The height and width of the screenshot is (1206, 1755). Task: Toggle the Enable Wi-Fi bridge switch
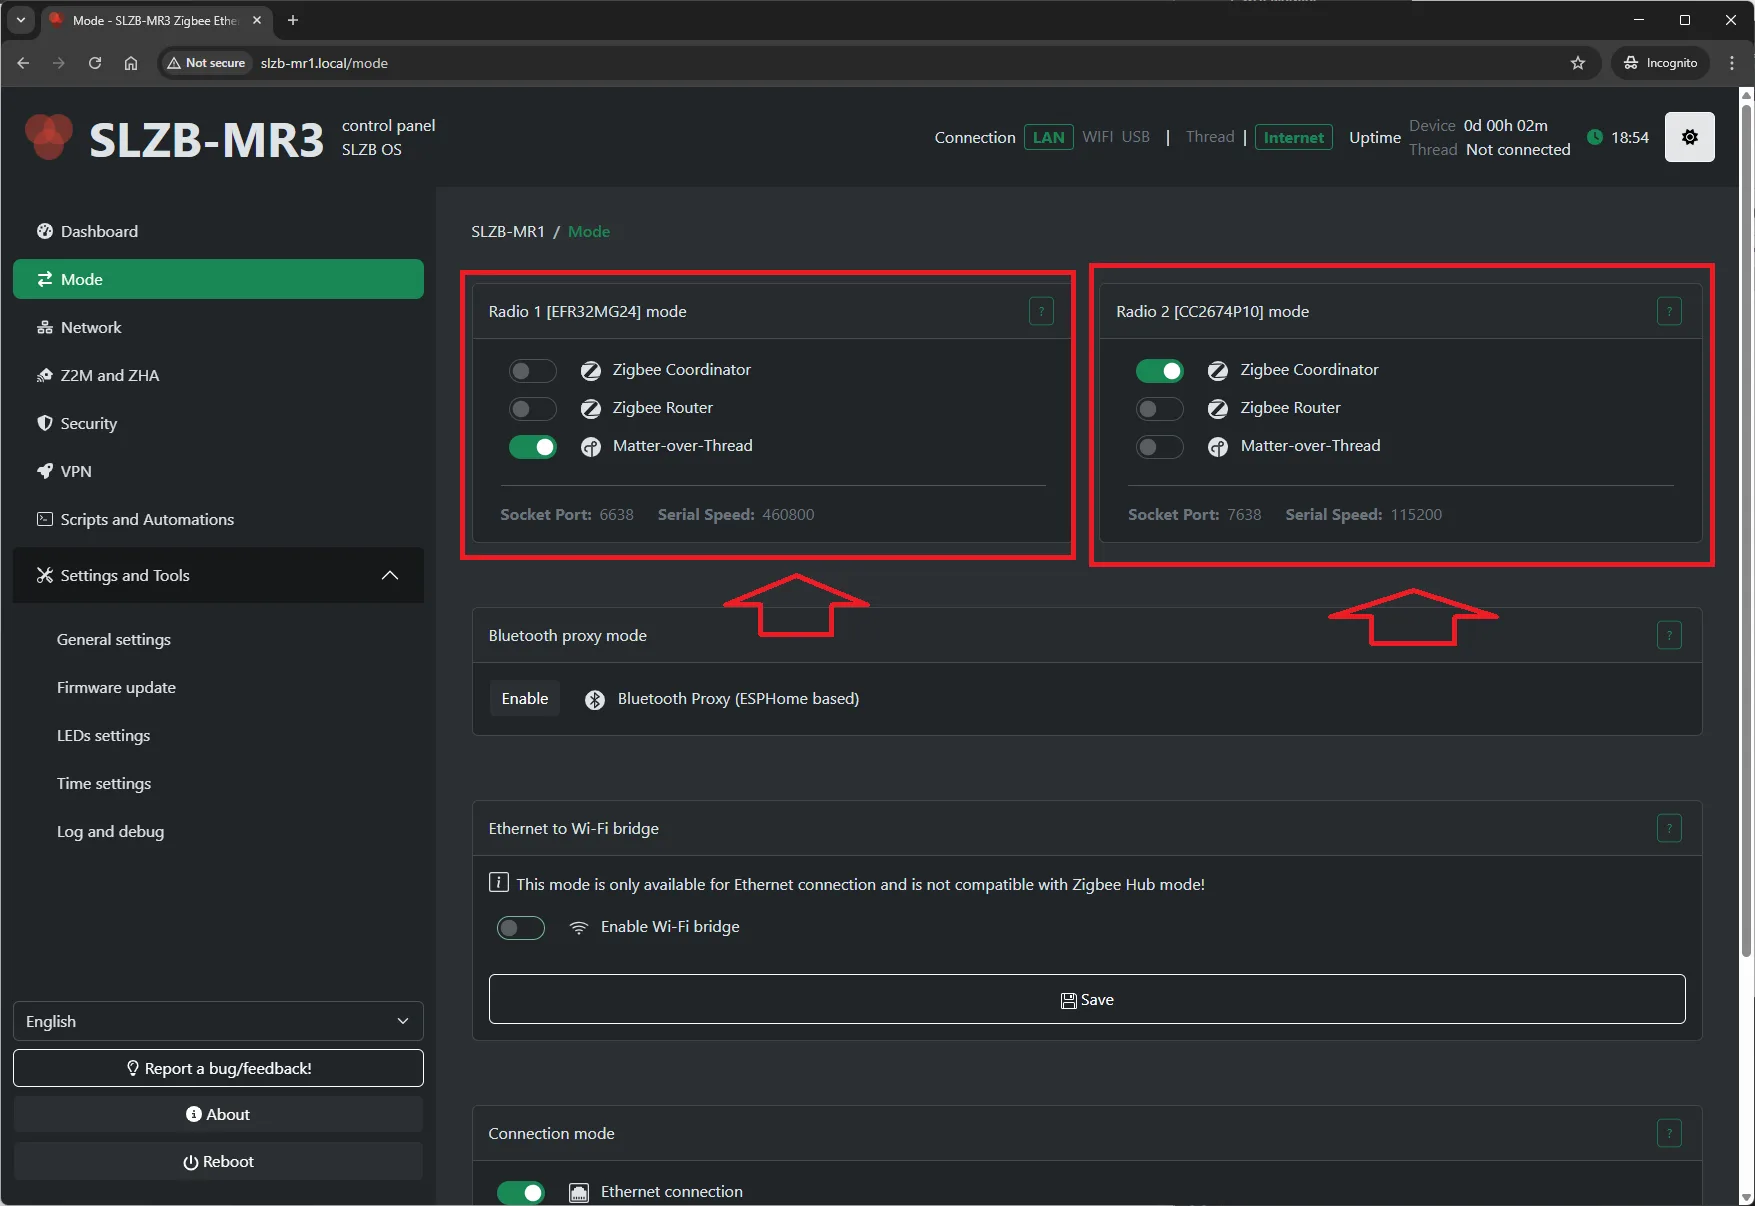click(x=520, y=928)
